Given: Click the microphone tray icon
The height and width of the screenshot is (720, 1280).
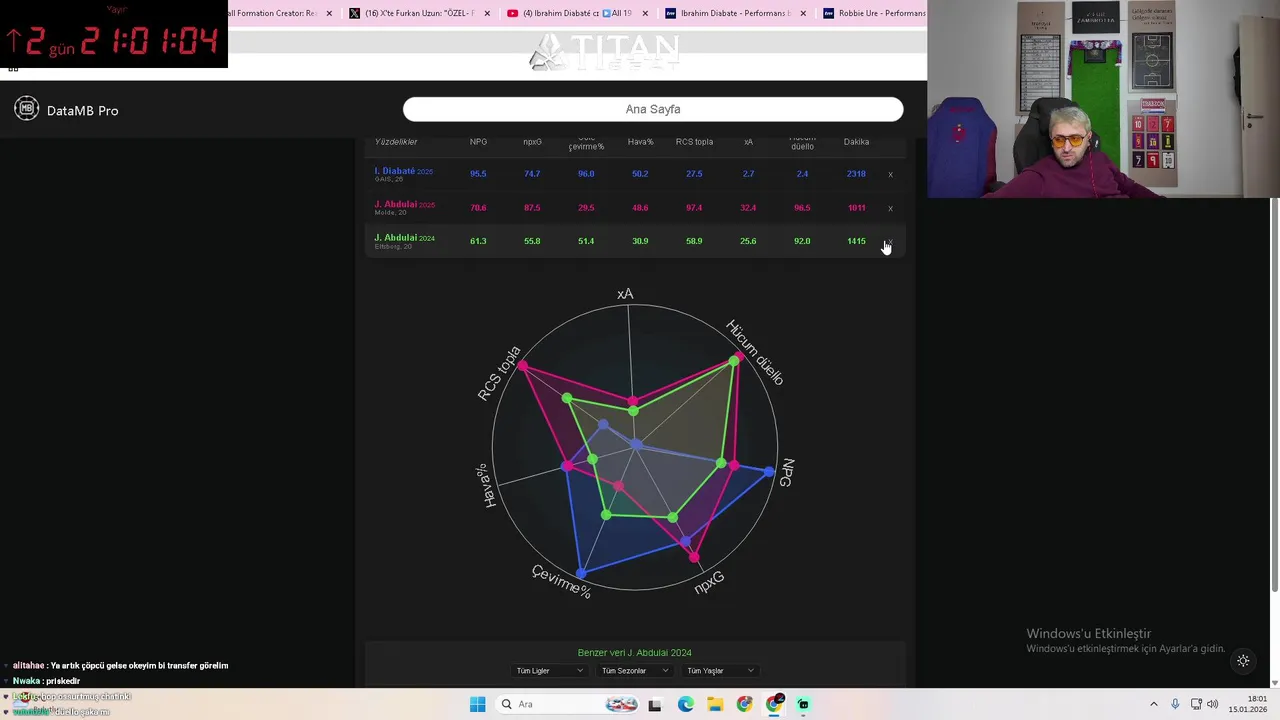Looking at the screenshot, I should pos(1175,704).
